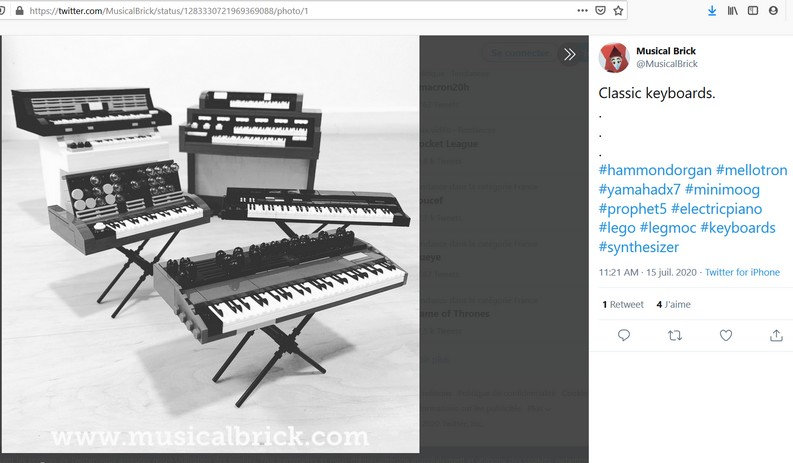Click the site padlock security icon
This screenshot has width=793, height=463.
click(x=19, y=11)
